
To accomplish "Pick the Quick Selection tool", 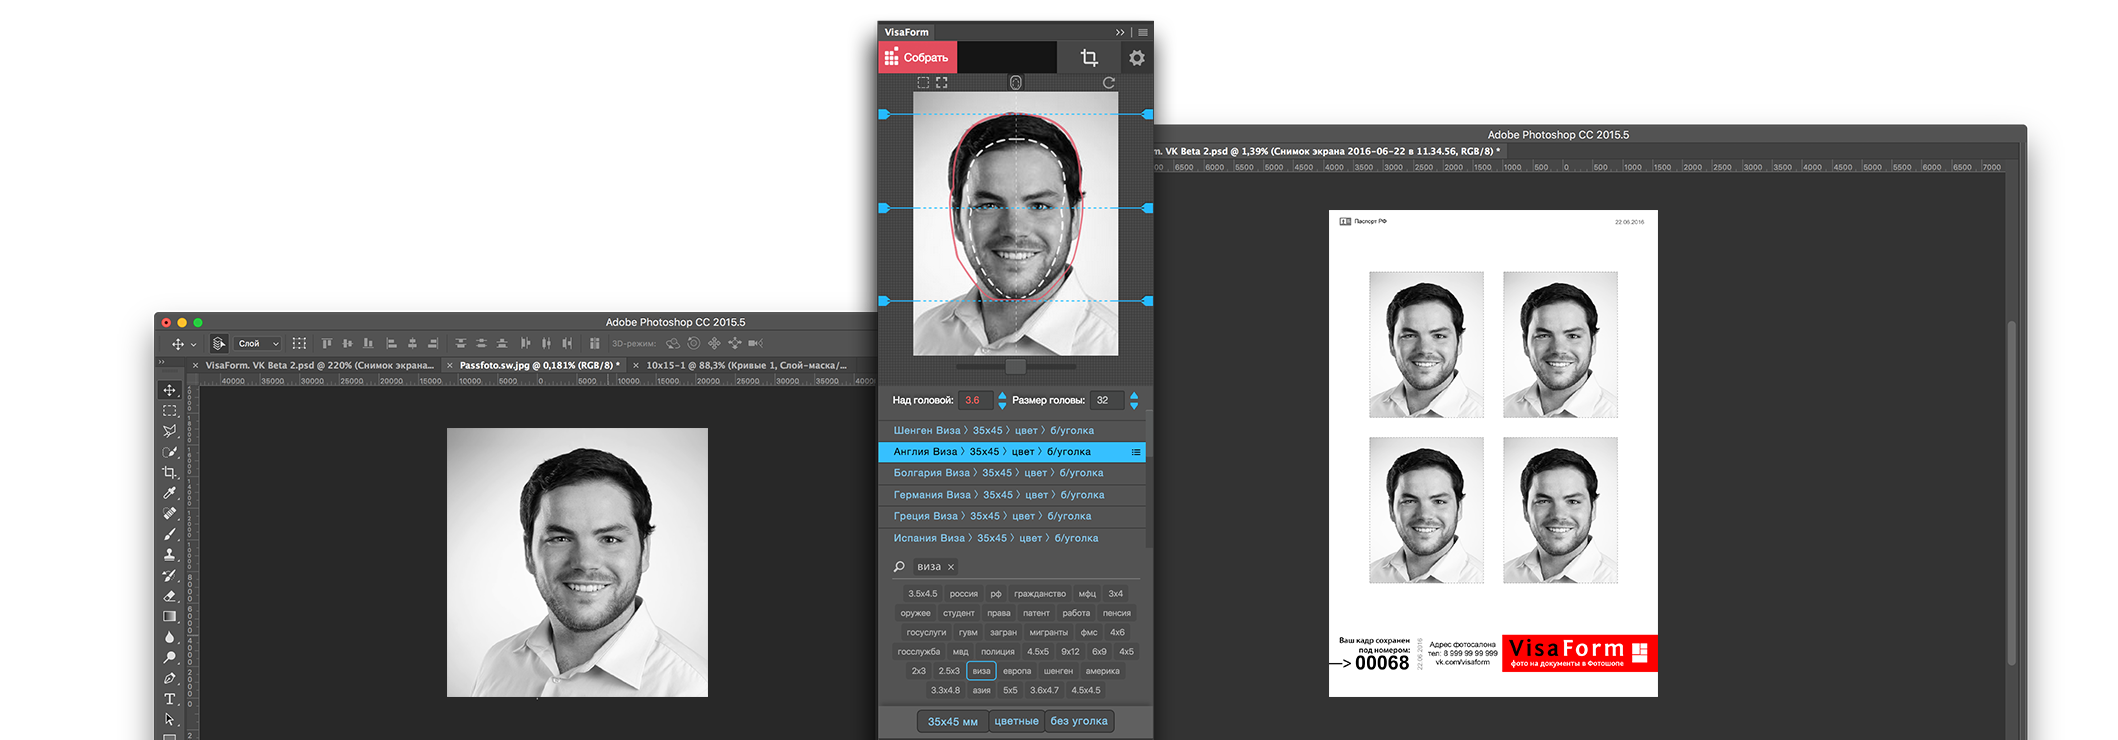I will [x=169, y=452].
